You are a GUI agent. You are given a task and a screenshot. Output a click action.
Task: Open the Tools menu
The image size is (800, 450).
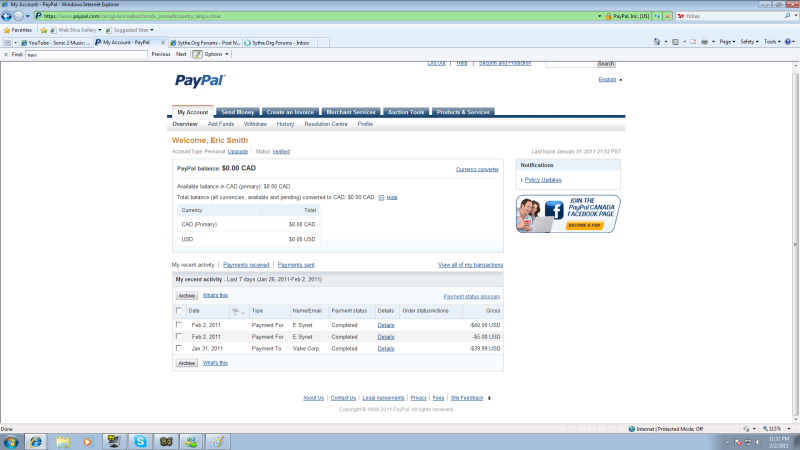[772, 42]
